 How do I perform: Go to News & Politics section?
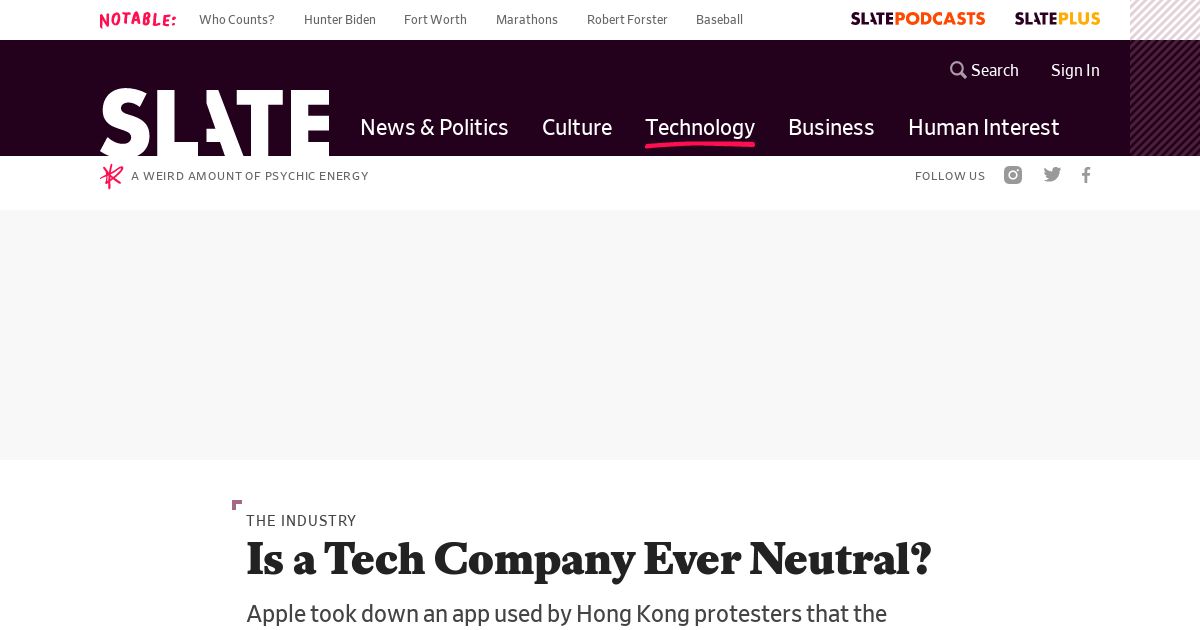pos(434,127)
